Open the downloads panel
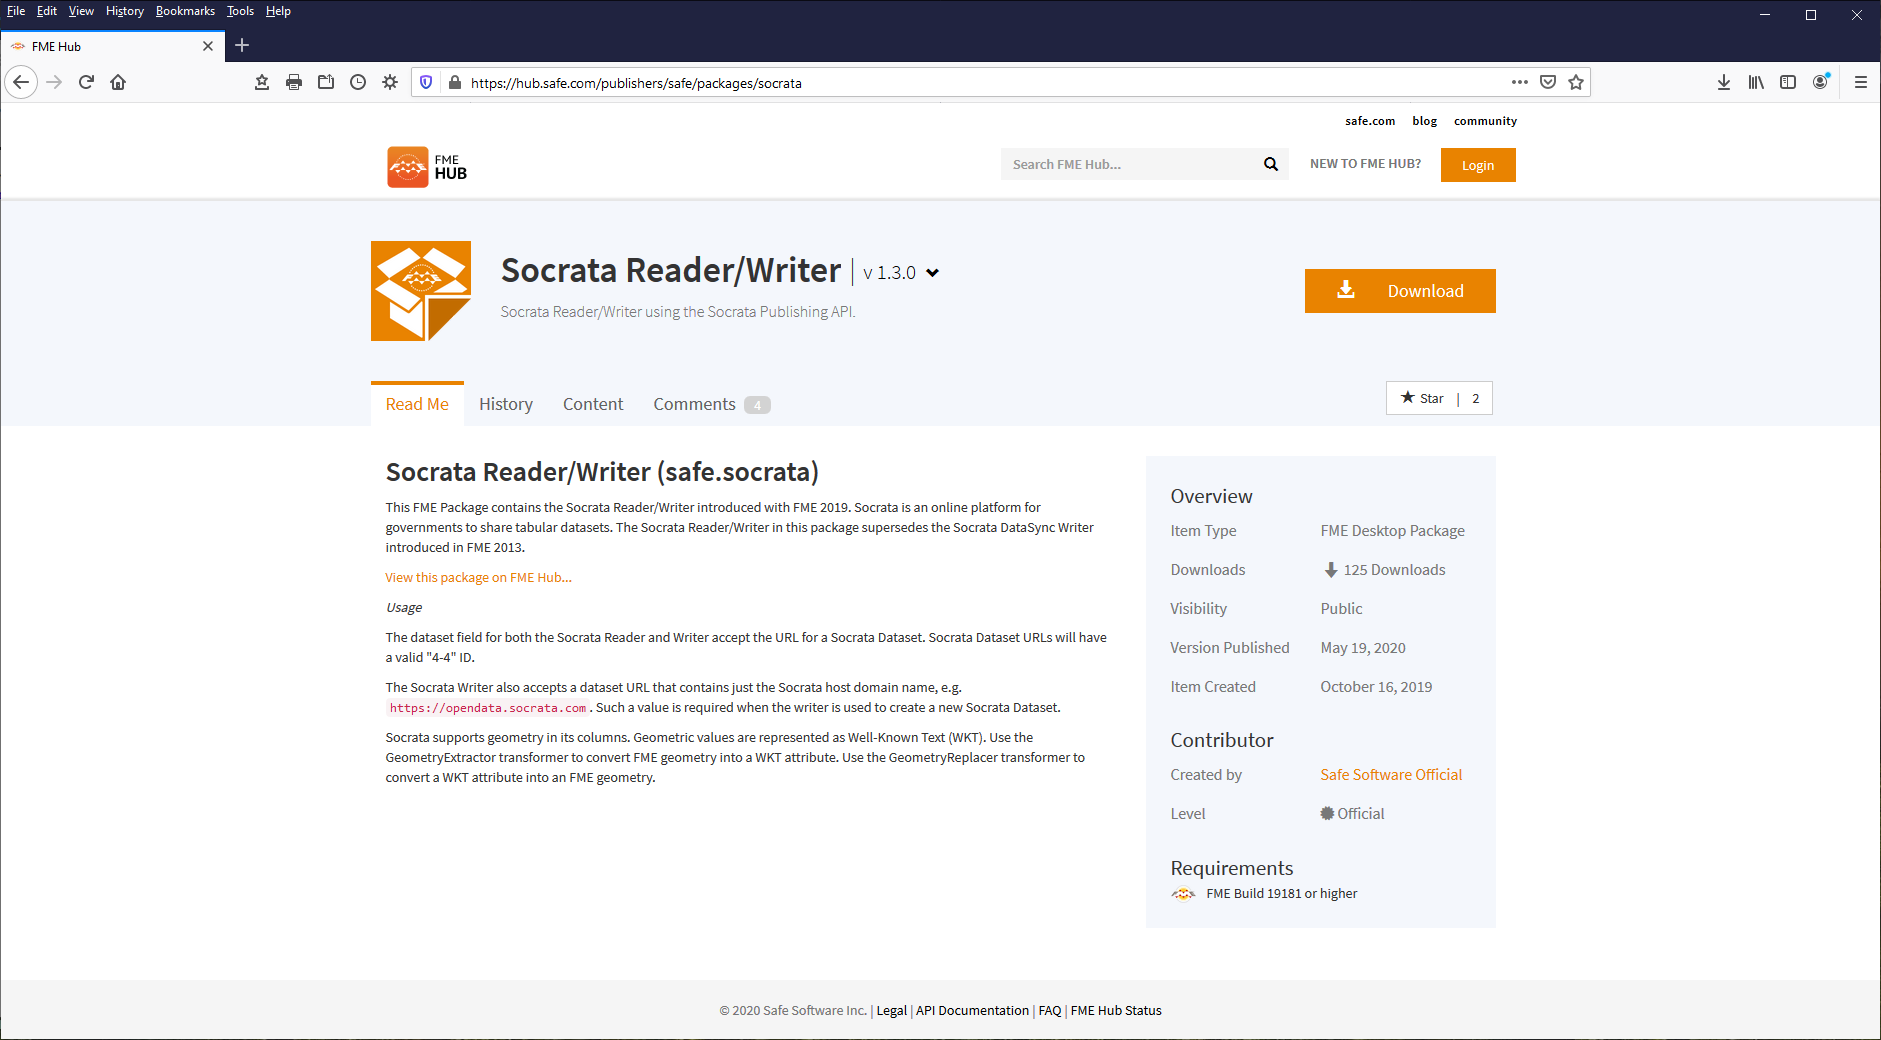This screenshot has height=1040, width=1881. point(1724,82)
